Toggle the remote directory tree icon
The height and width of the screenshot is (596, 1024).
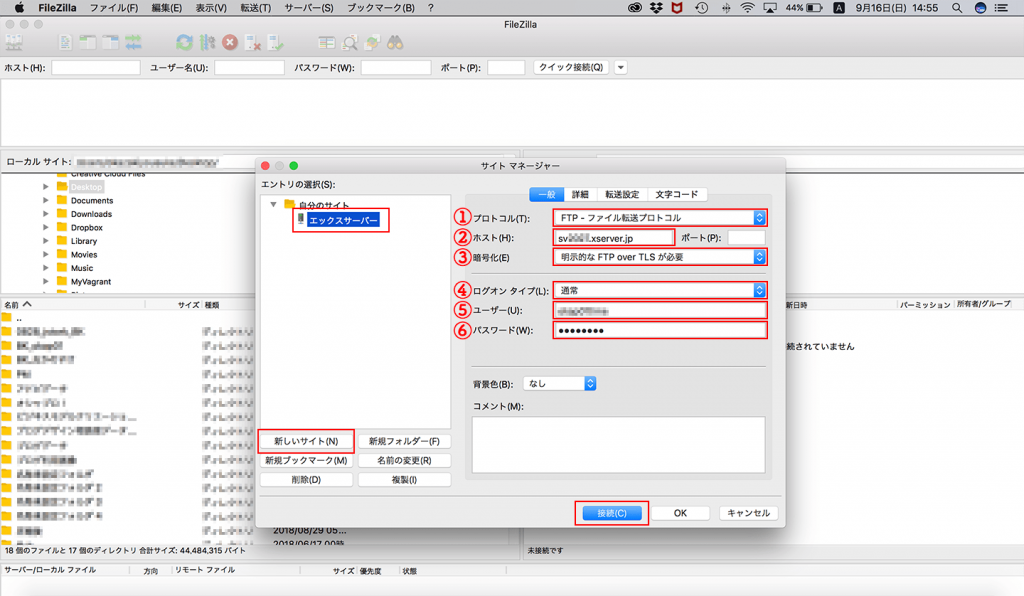coord(110,43)
